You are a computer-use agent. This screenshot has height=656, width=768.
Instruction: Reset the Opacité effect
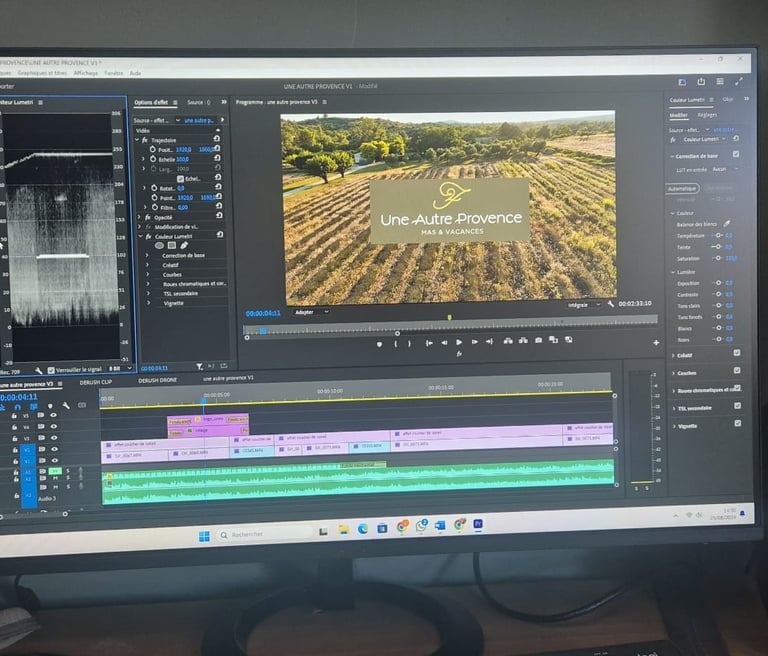coord(219,216)
